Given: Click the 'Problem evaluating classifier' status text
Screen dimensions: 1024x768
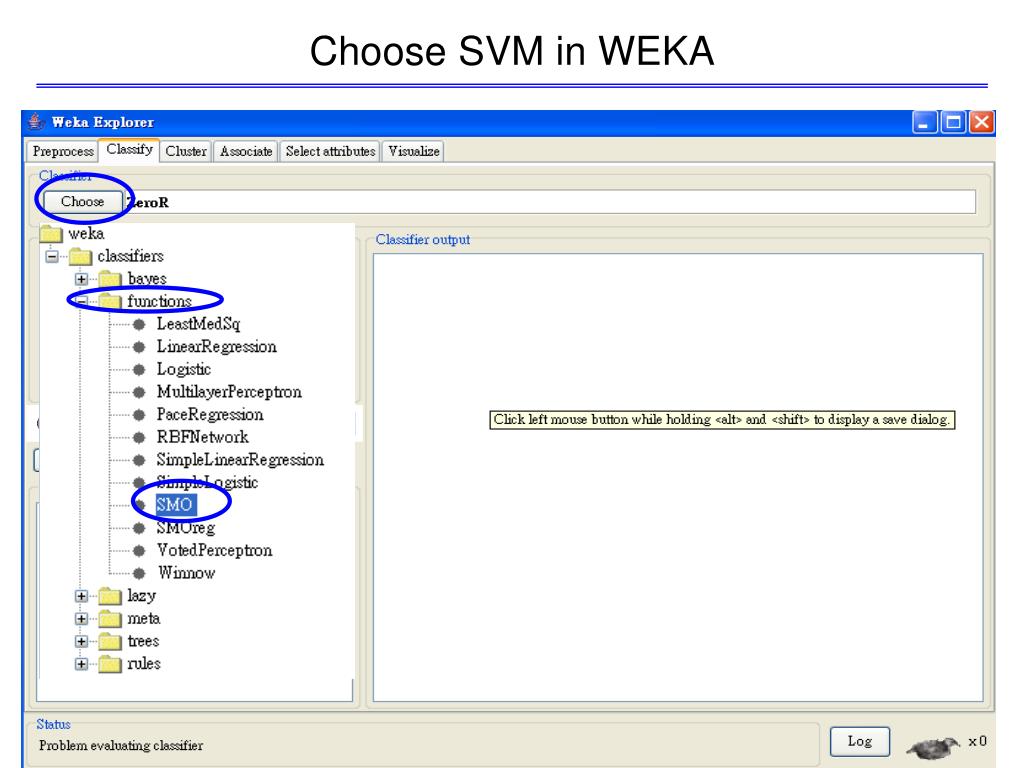Looking at the screenshot, I should pyautogui.click(x=121, y=745).
